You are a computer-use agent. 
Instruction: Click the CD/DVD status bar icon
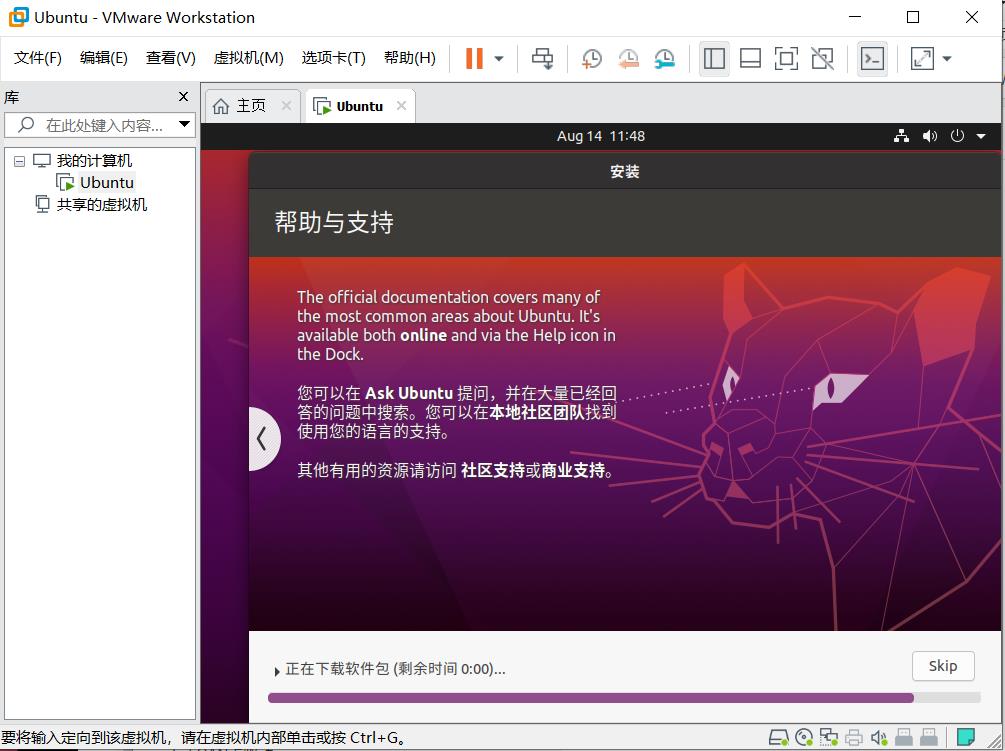pos(804,738)
